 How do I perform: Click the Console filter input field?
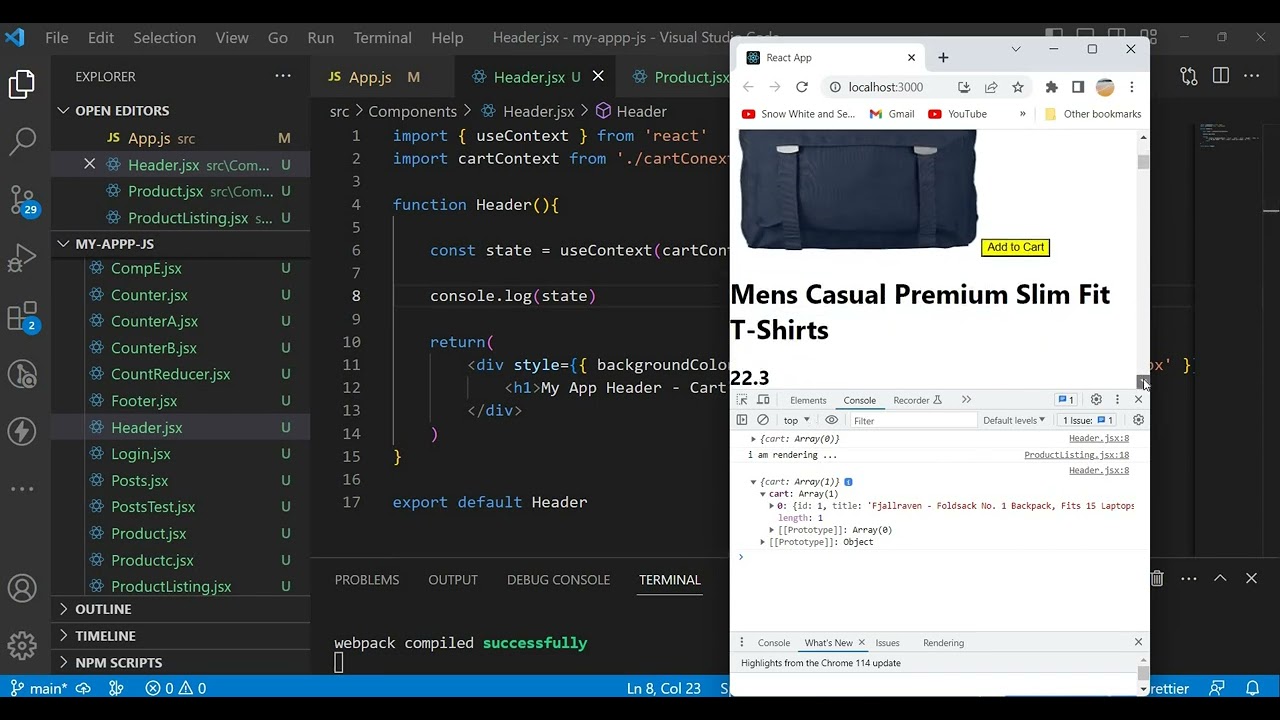click(912, 421)
